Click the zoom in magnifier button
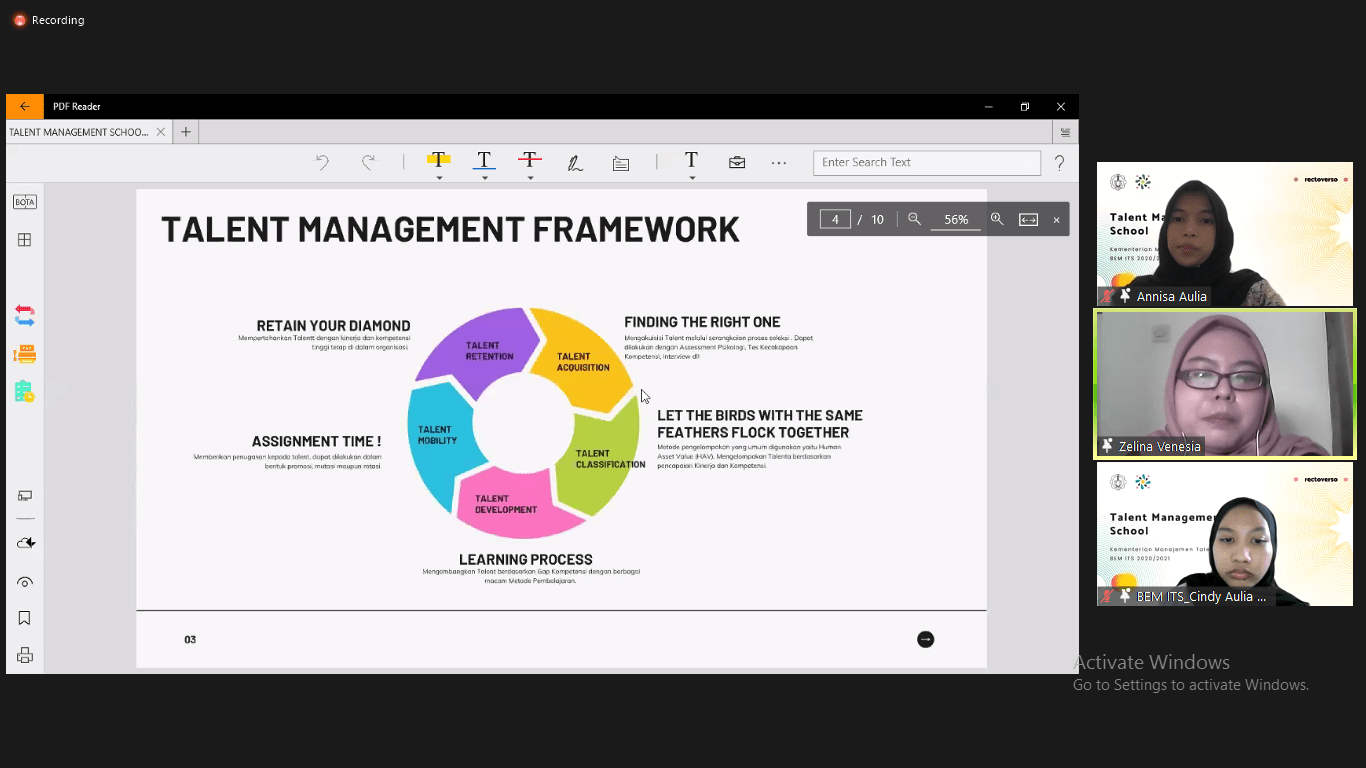Image resolution: width=1366 pixels, height=768 pixels. pyautogui.click(x=997, y=219)
